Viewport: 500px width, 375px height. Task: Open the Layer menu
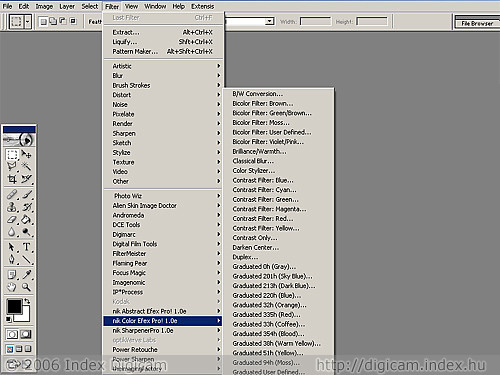click(x=67, y=7)
